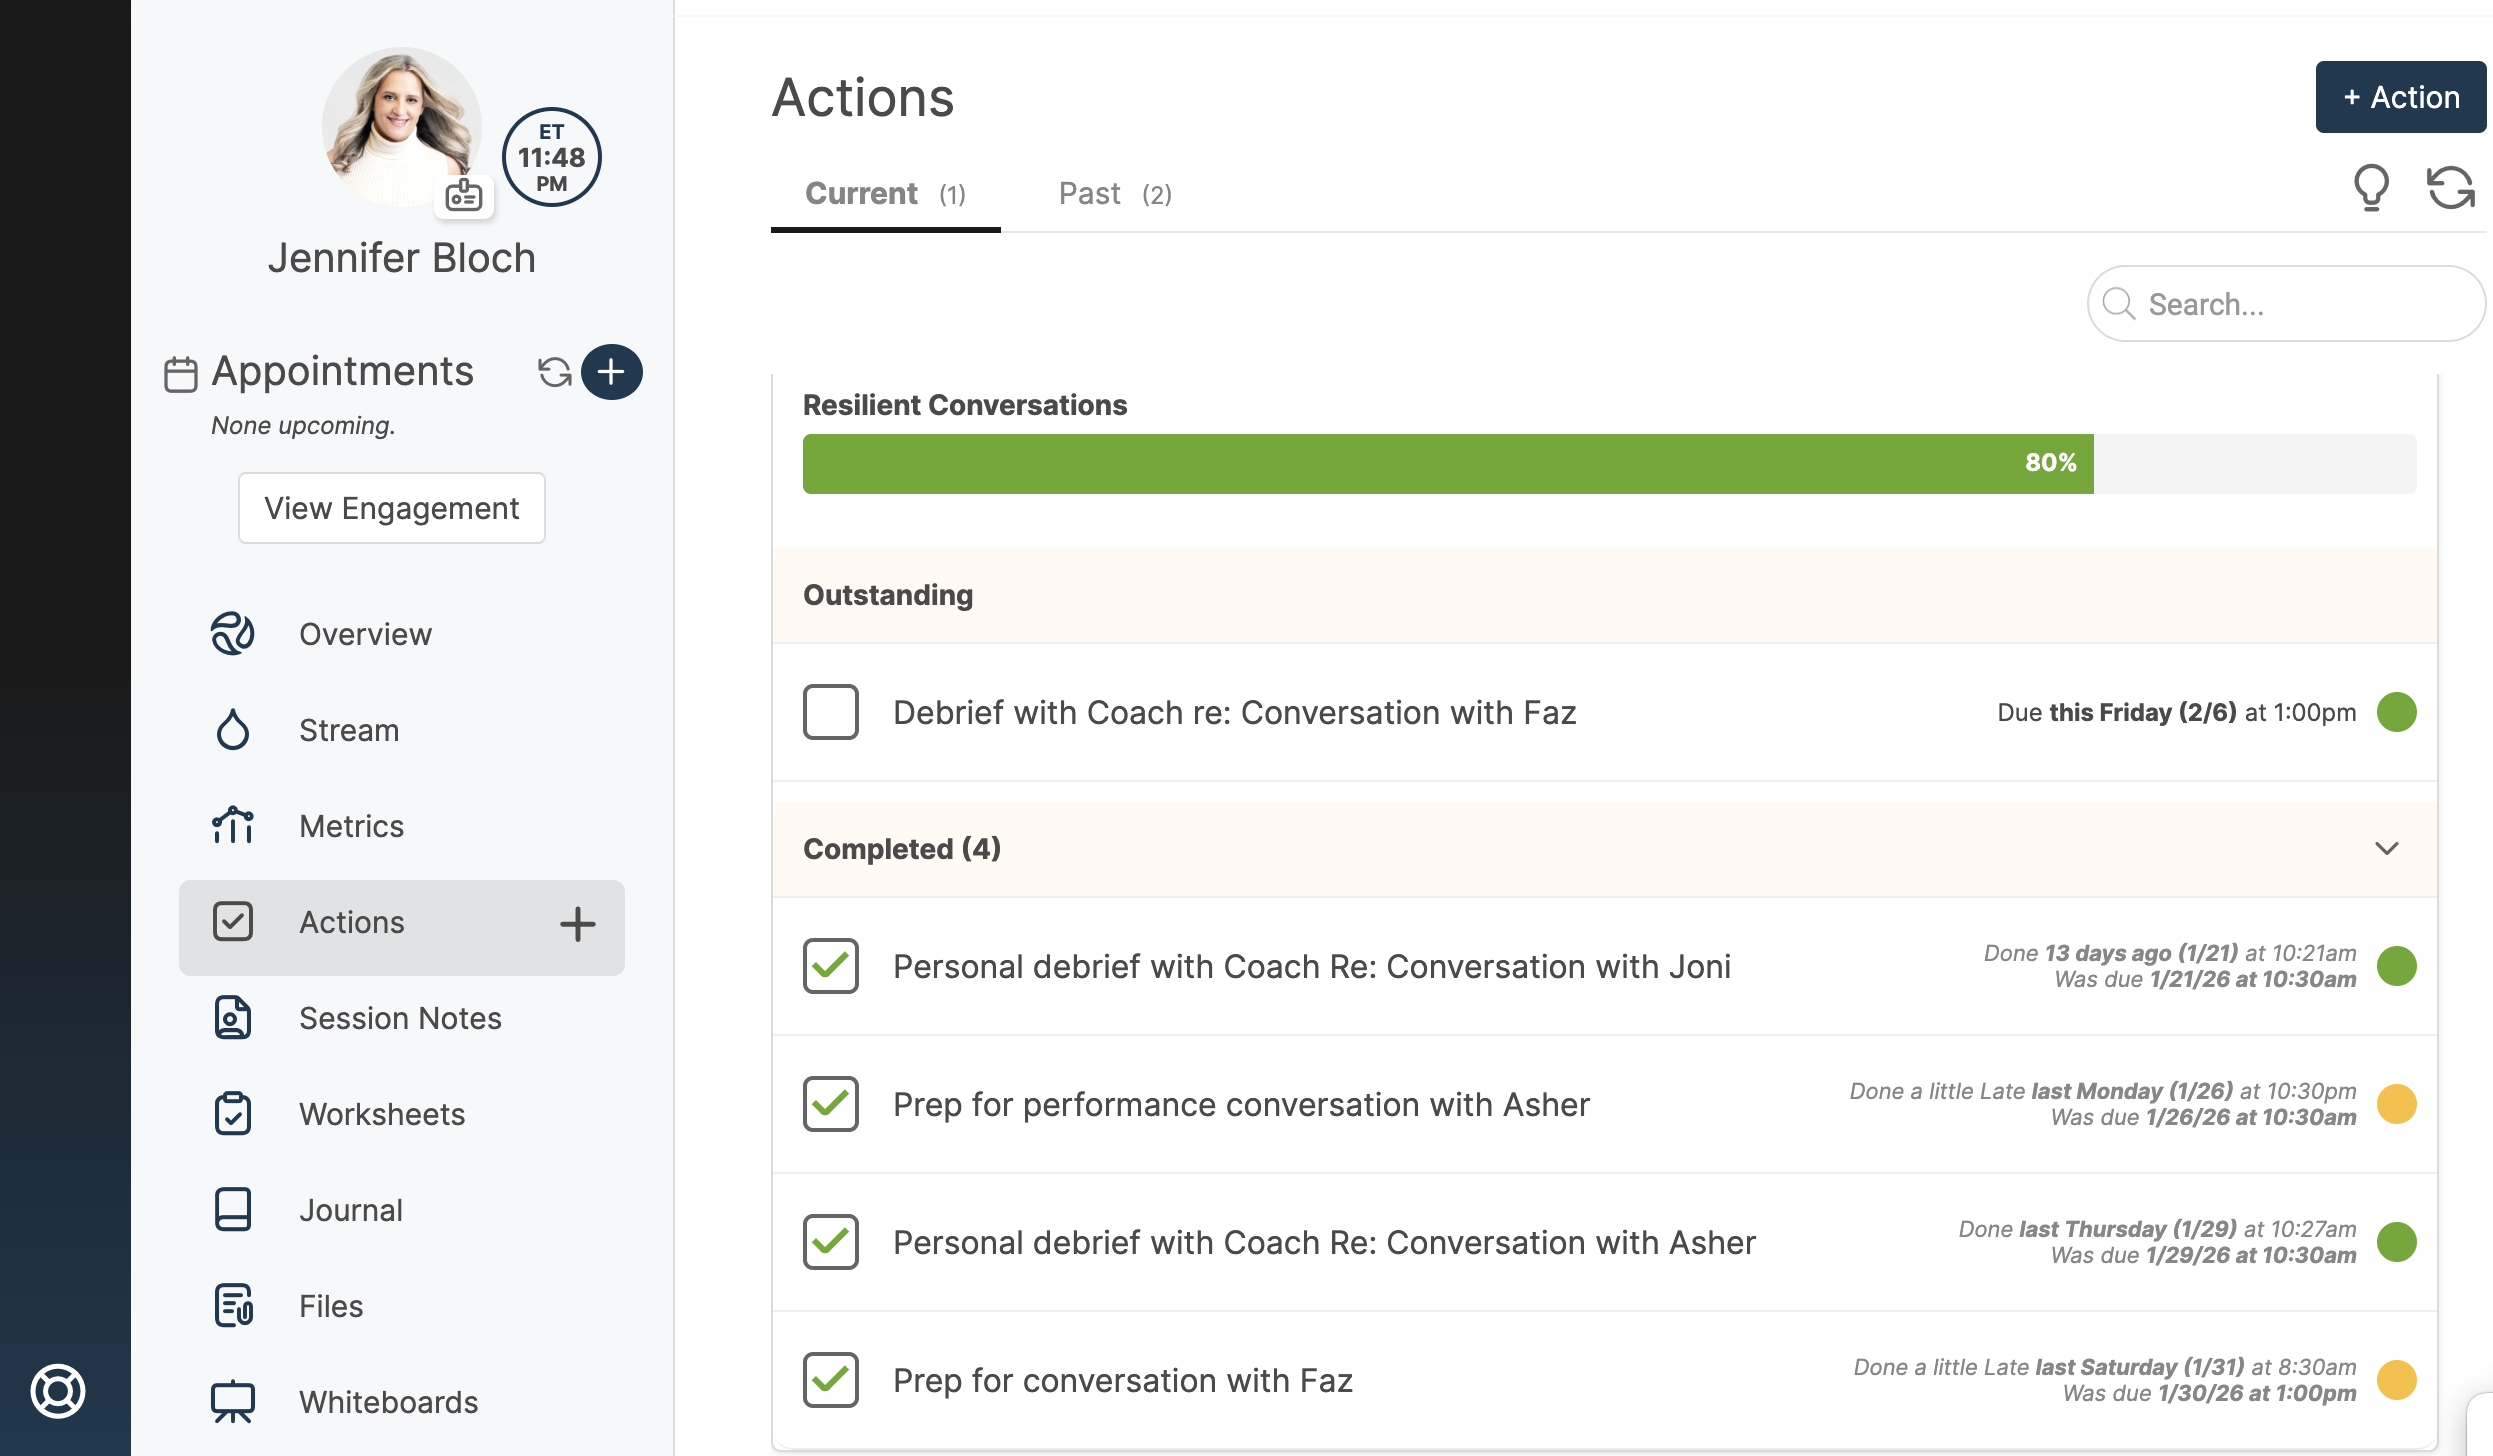Uncheck Prep for conversation with Faz
This screenshot has width=2493, height=1456.
tap(830, 1380)
